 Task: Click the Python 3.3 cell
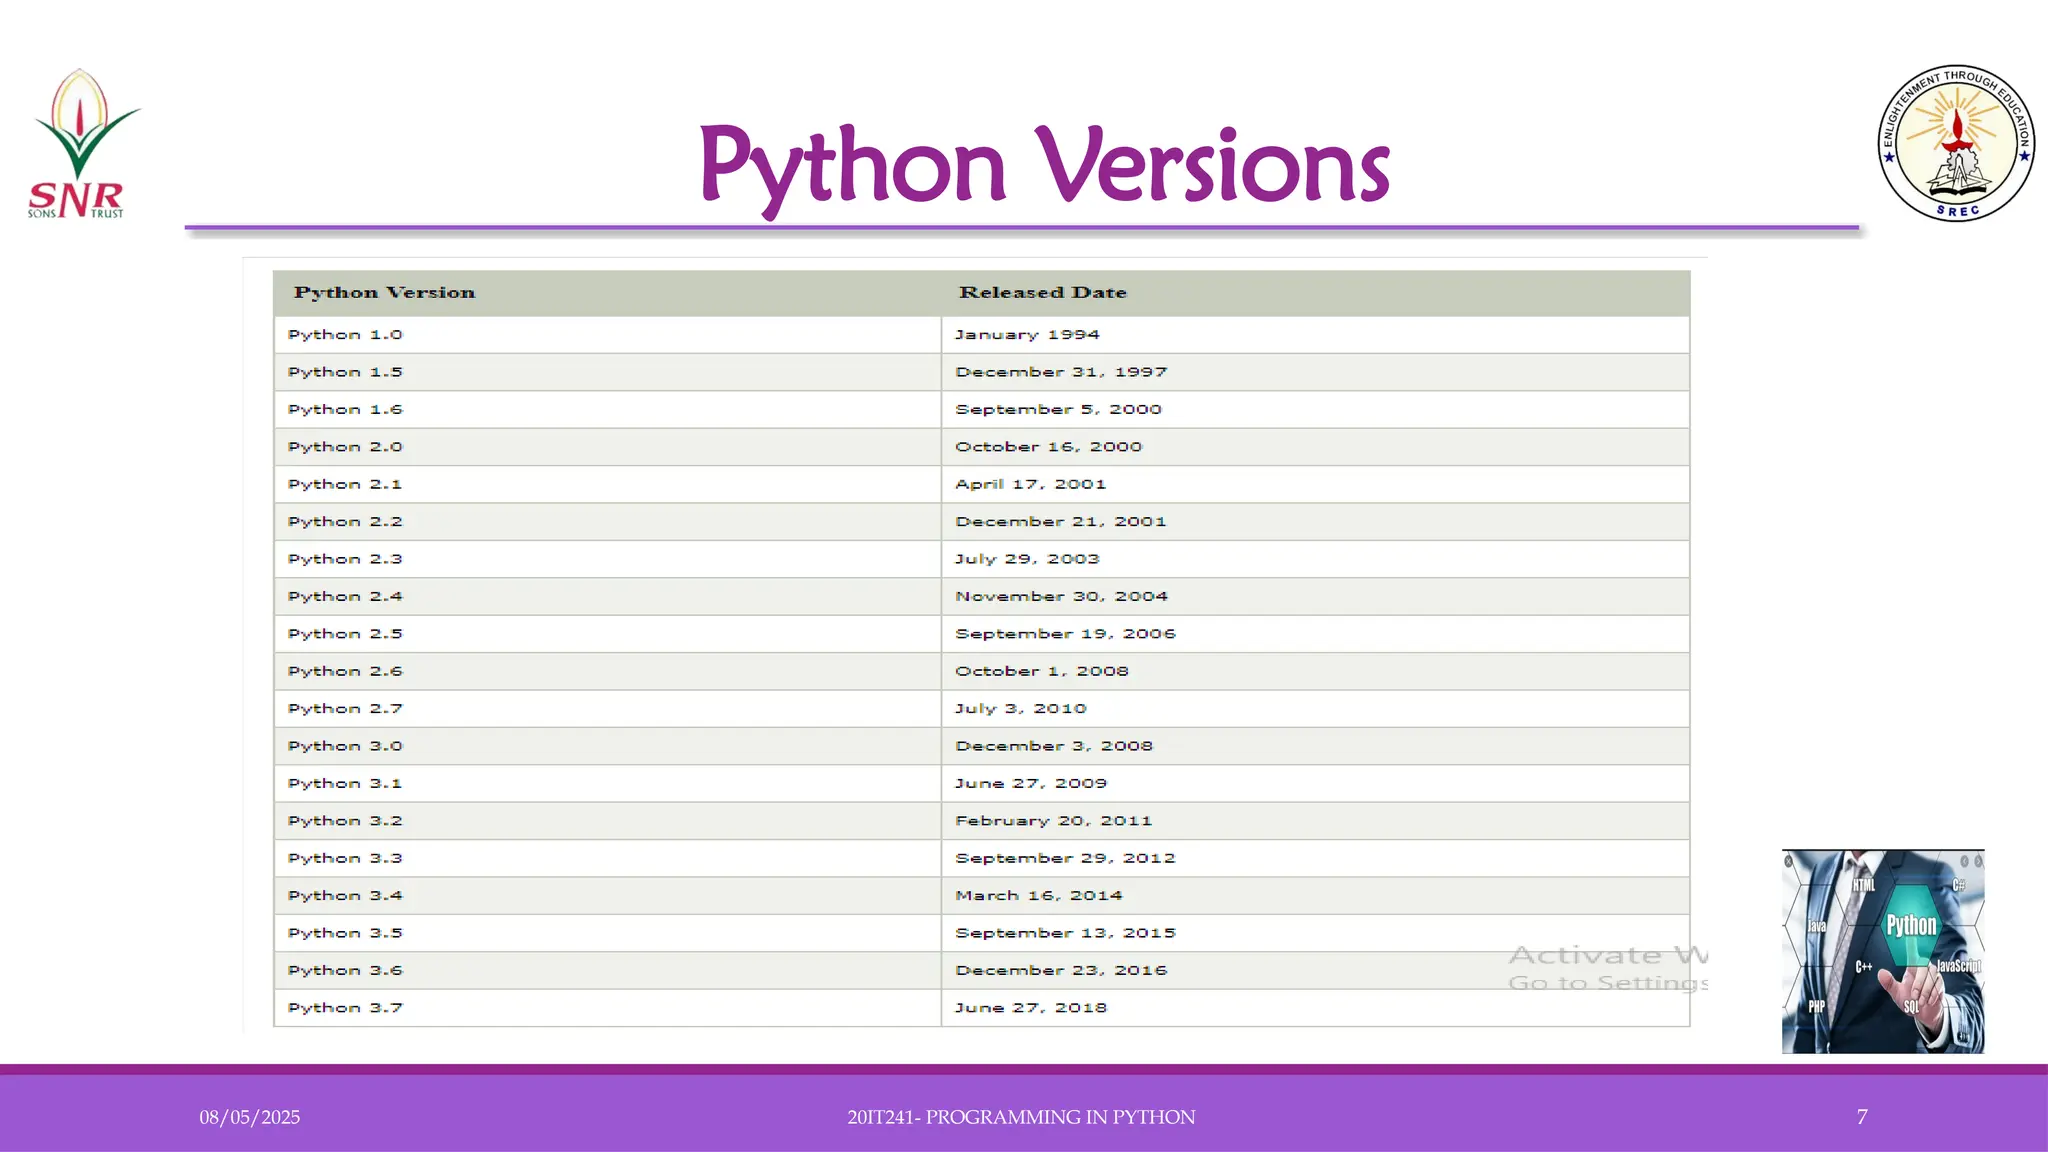[607, 858]
